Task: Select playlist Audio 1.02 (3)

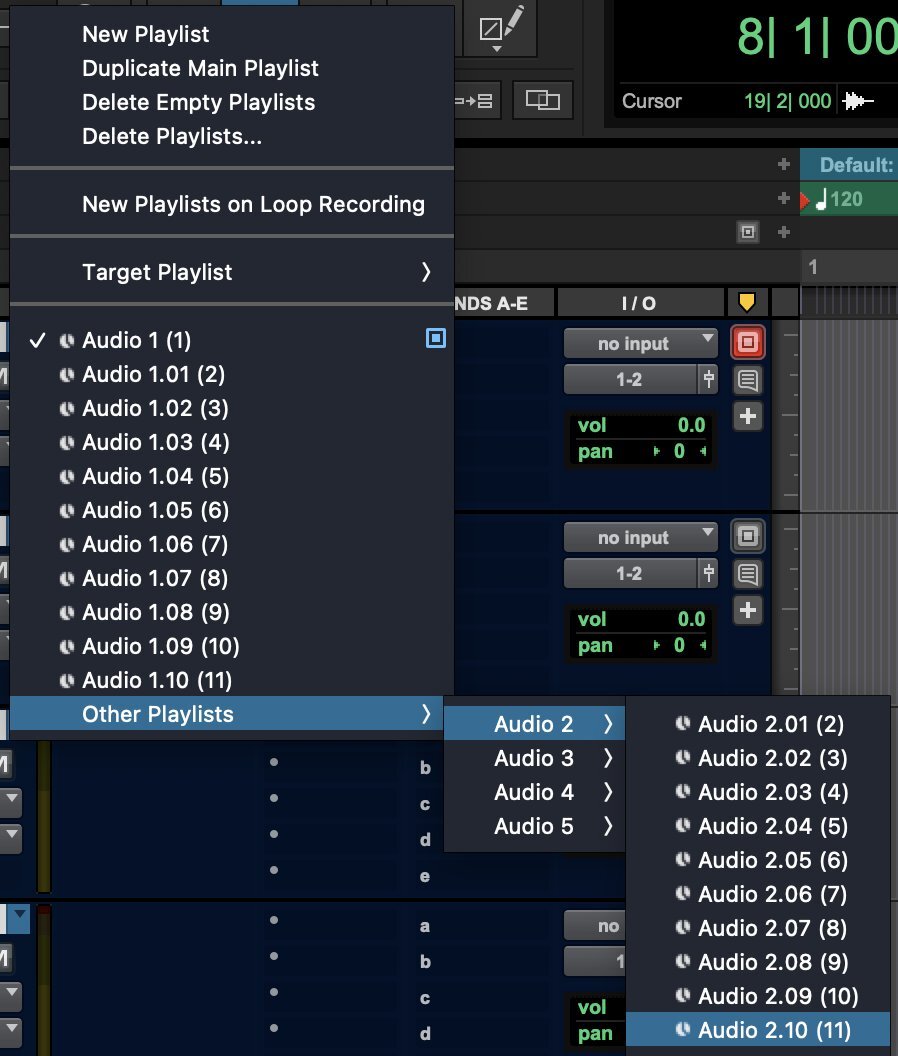Action: pyautogui.click(x=232, y=408)
